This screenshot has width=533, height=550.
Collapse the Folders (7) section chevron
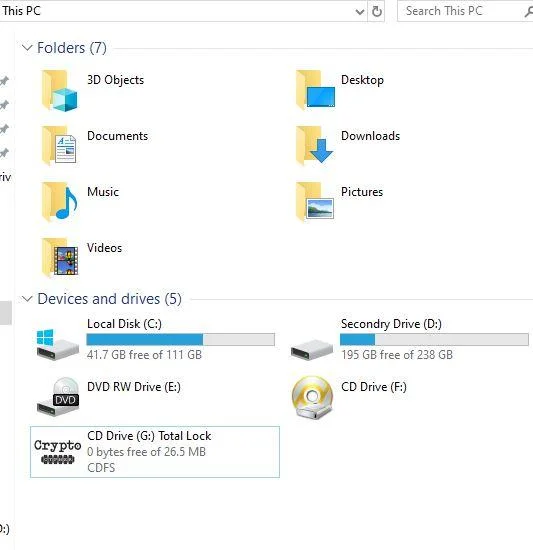point(27,47)
